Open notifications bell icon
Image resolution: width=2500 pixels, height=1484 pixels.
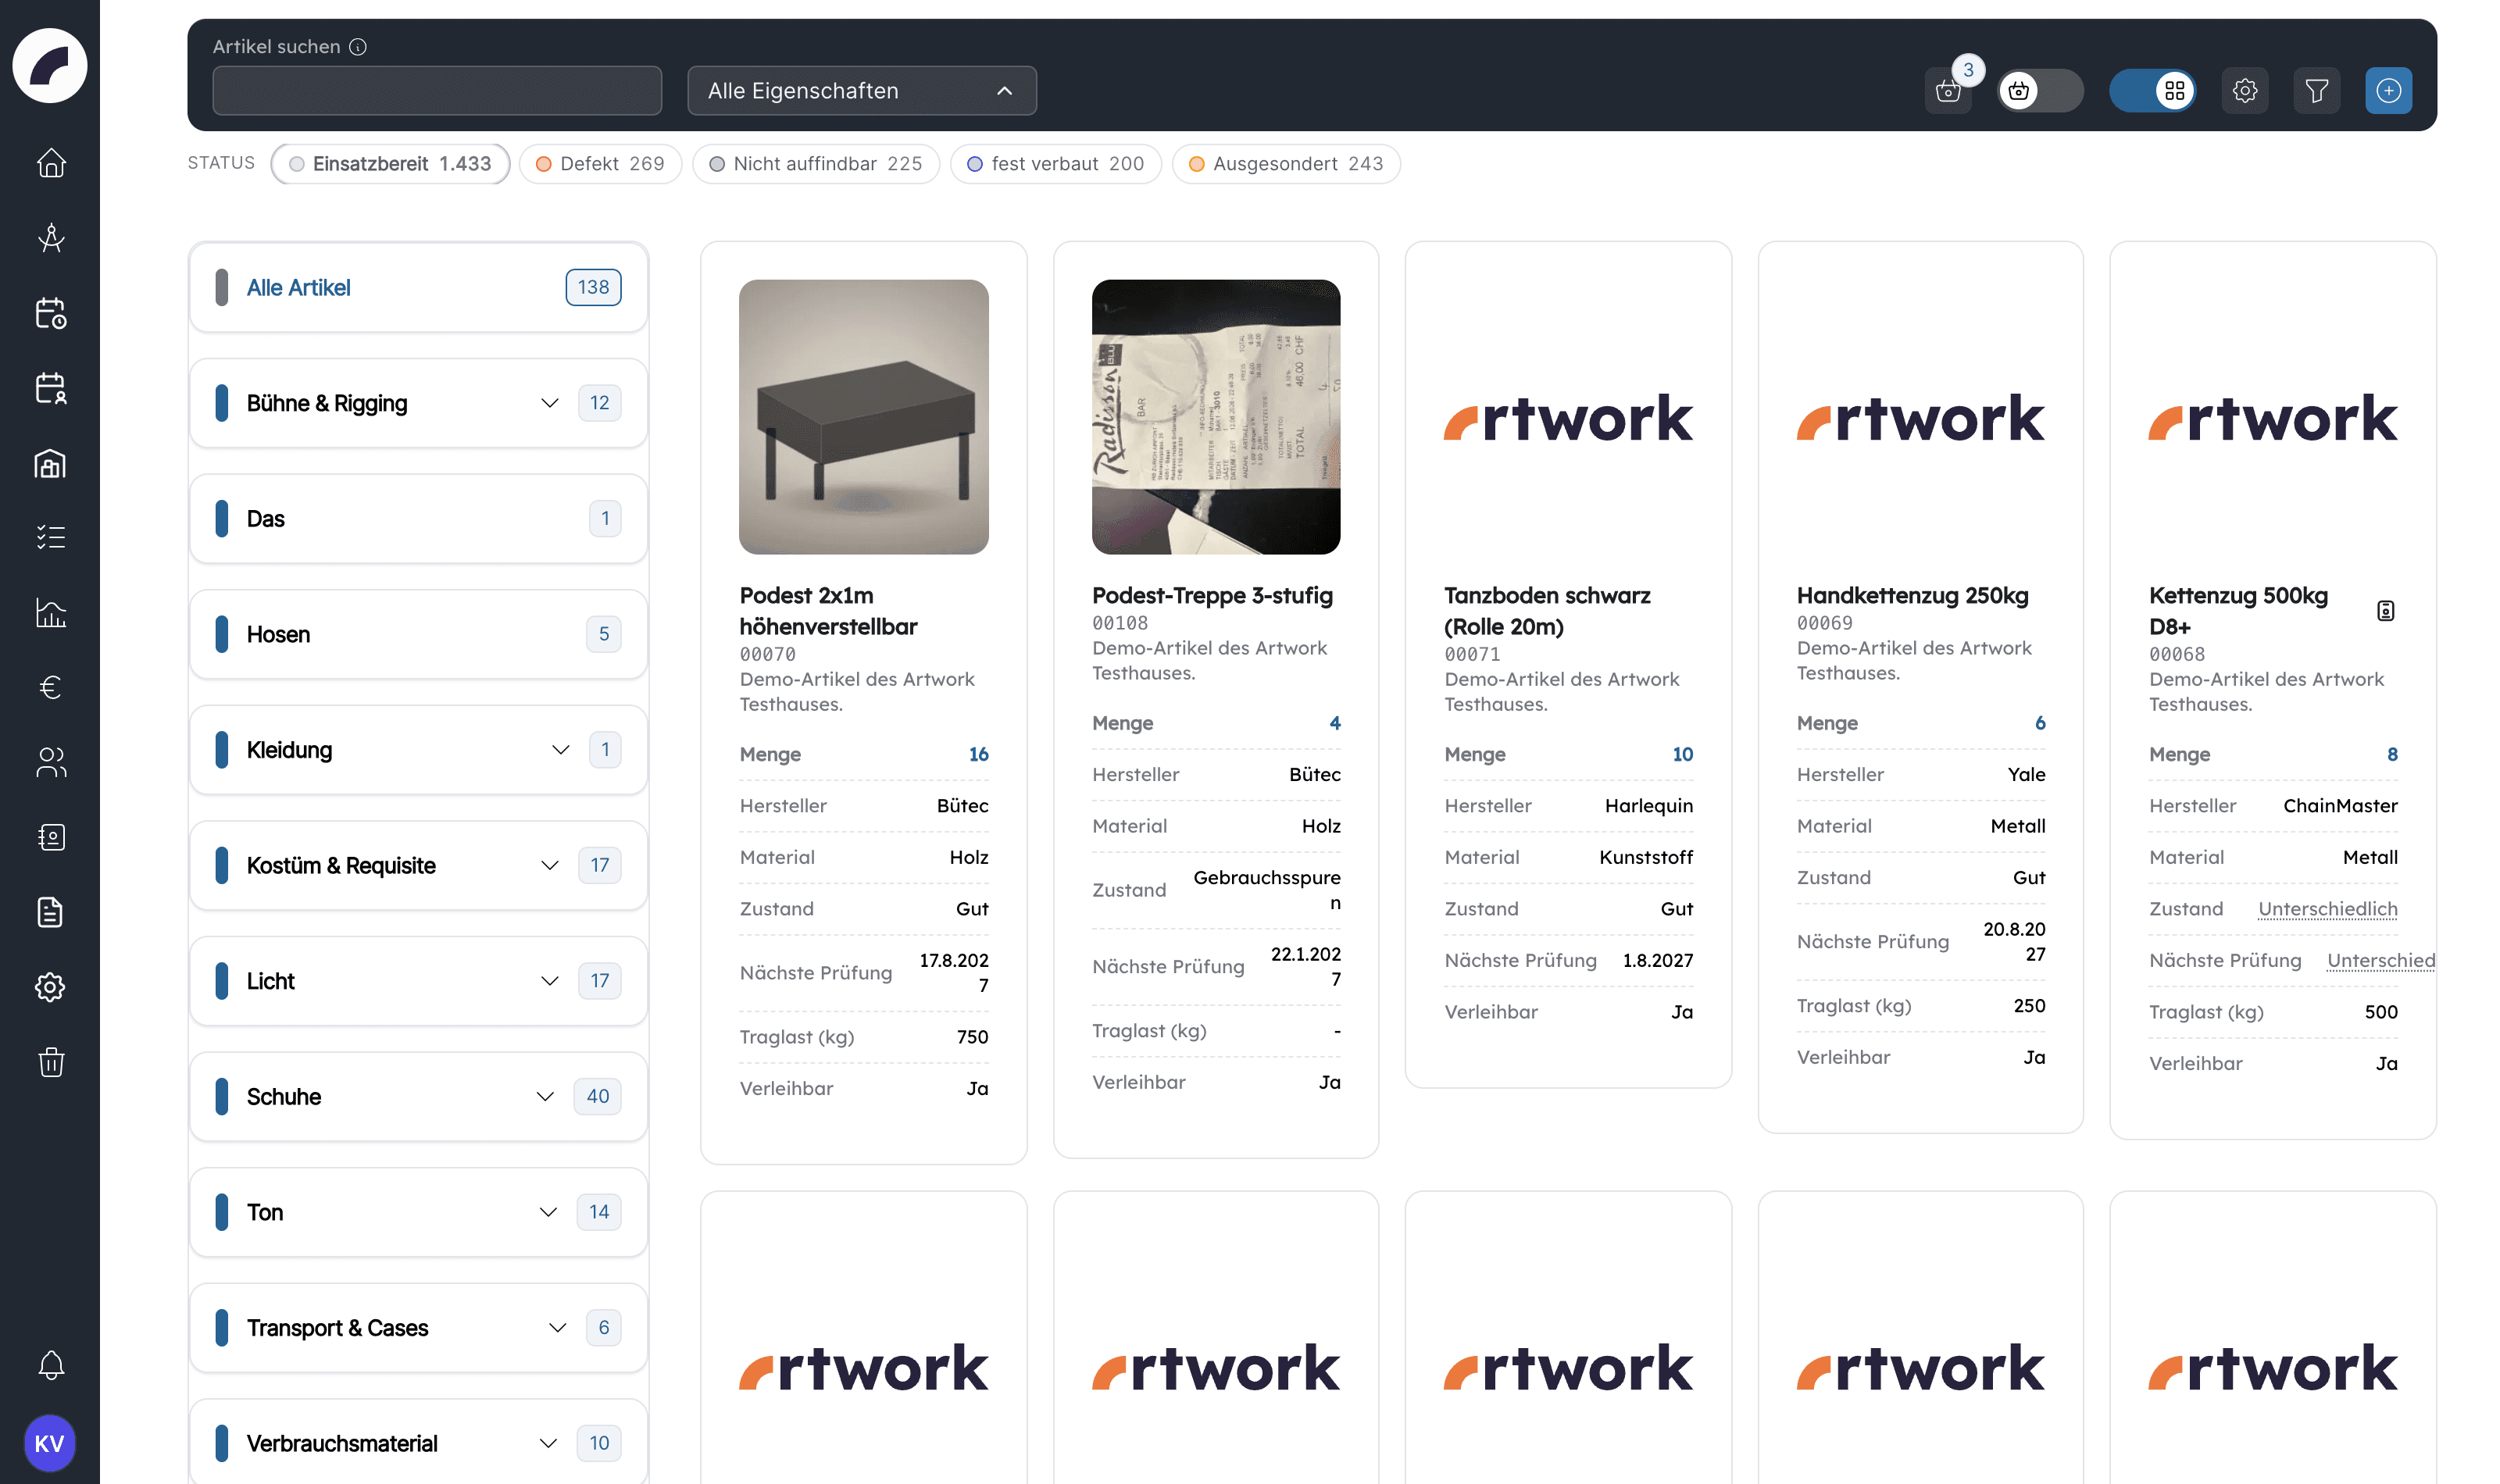pos(51,1365)
